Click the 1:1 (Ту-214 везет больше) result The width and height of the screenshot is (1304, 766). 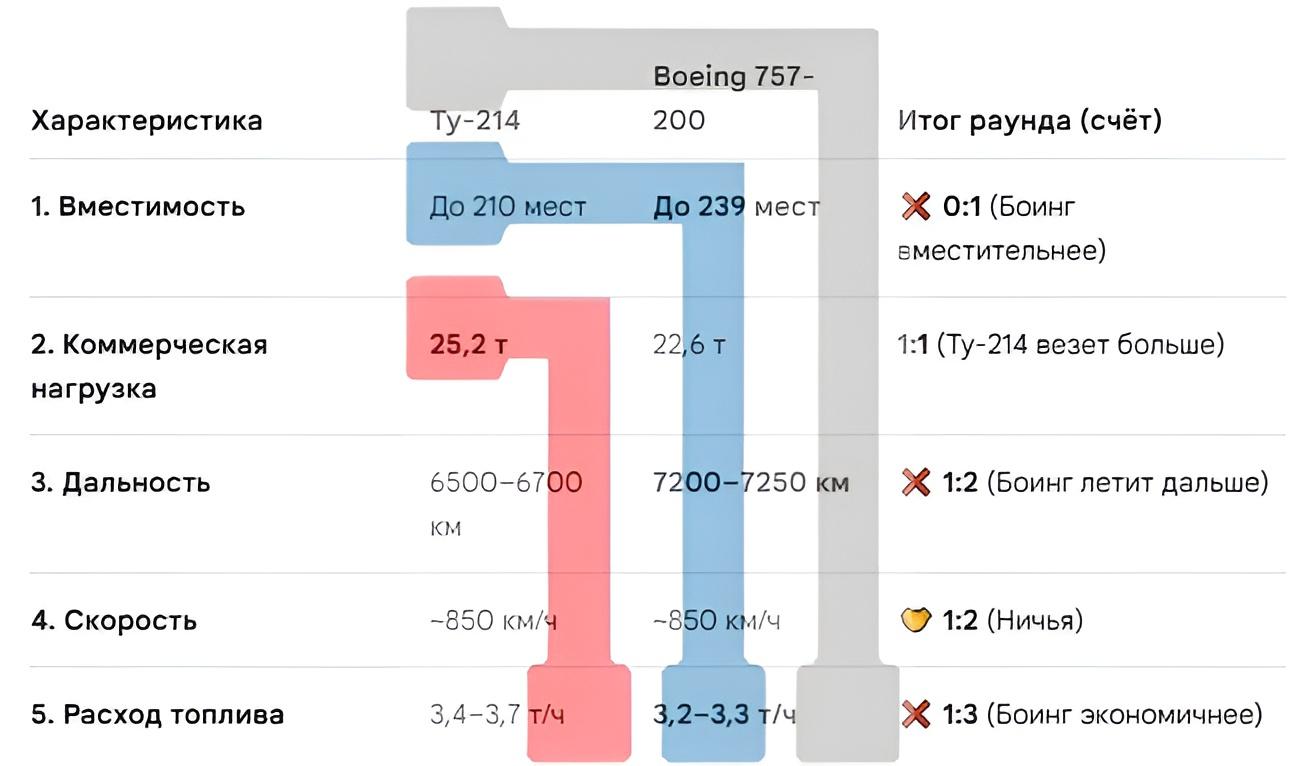coord(1061,346)
